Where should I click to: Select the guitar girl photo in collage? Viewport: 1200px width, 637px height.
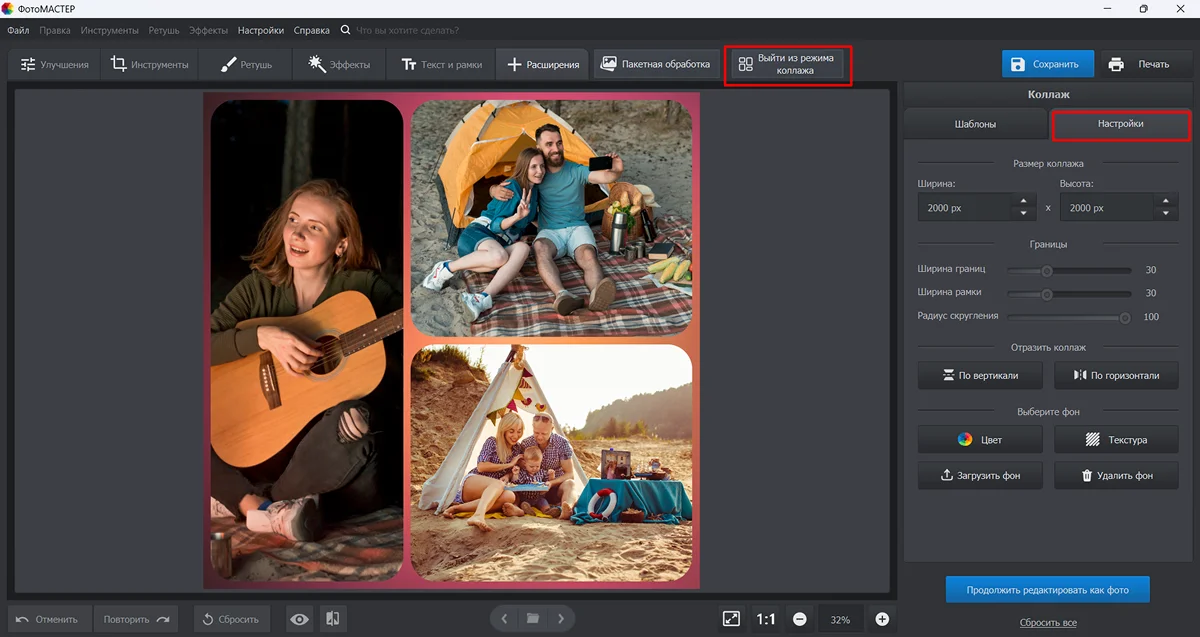(x=306, y=340)
